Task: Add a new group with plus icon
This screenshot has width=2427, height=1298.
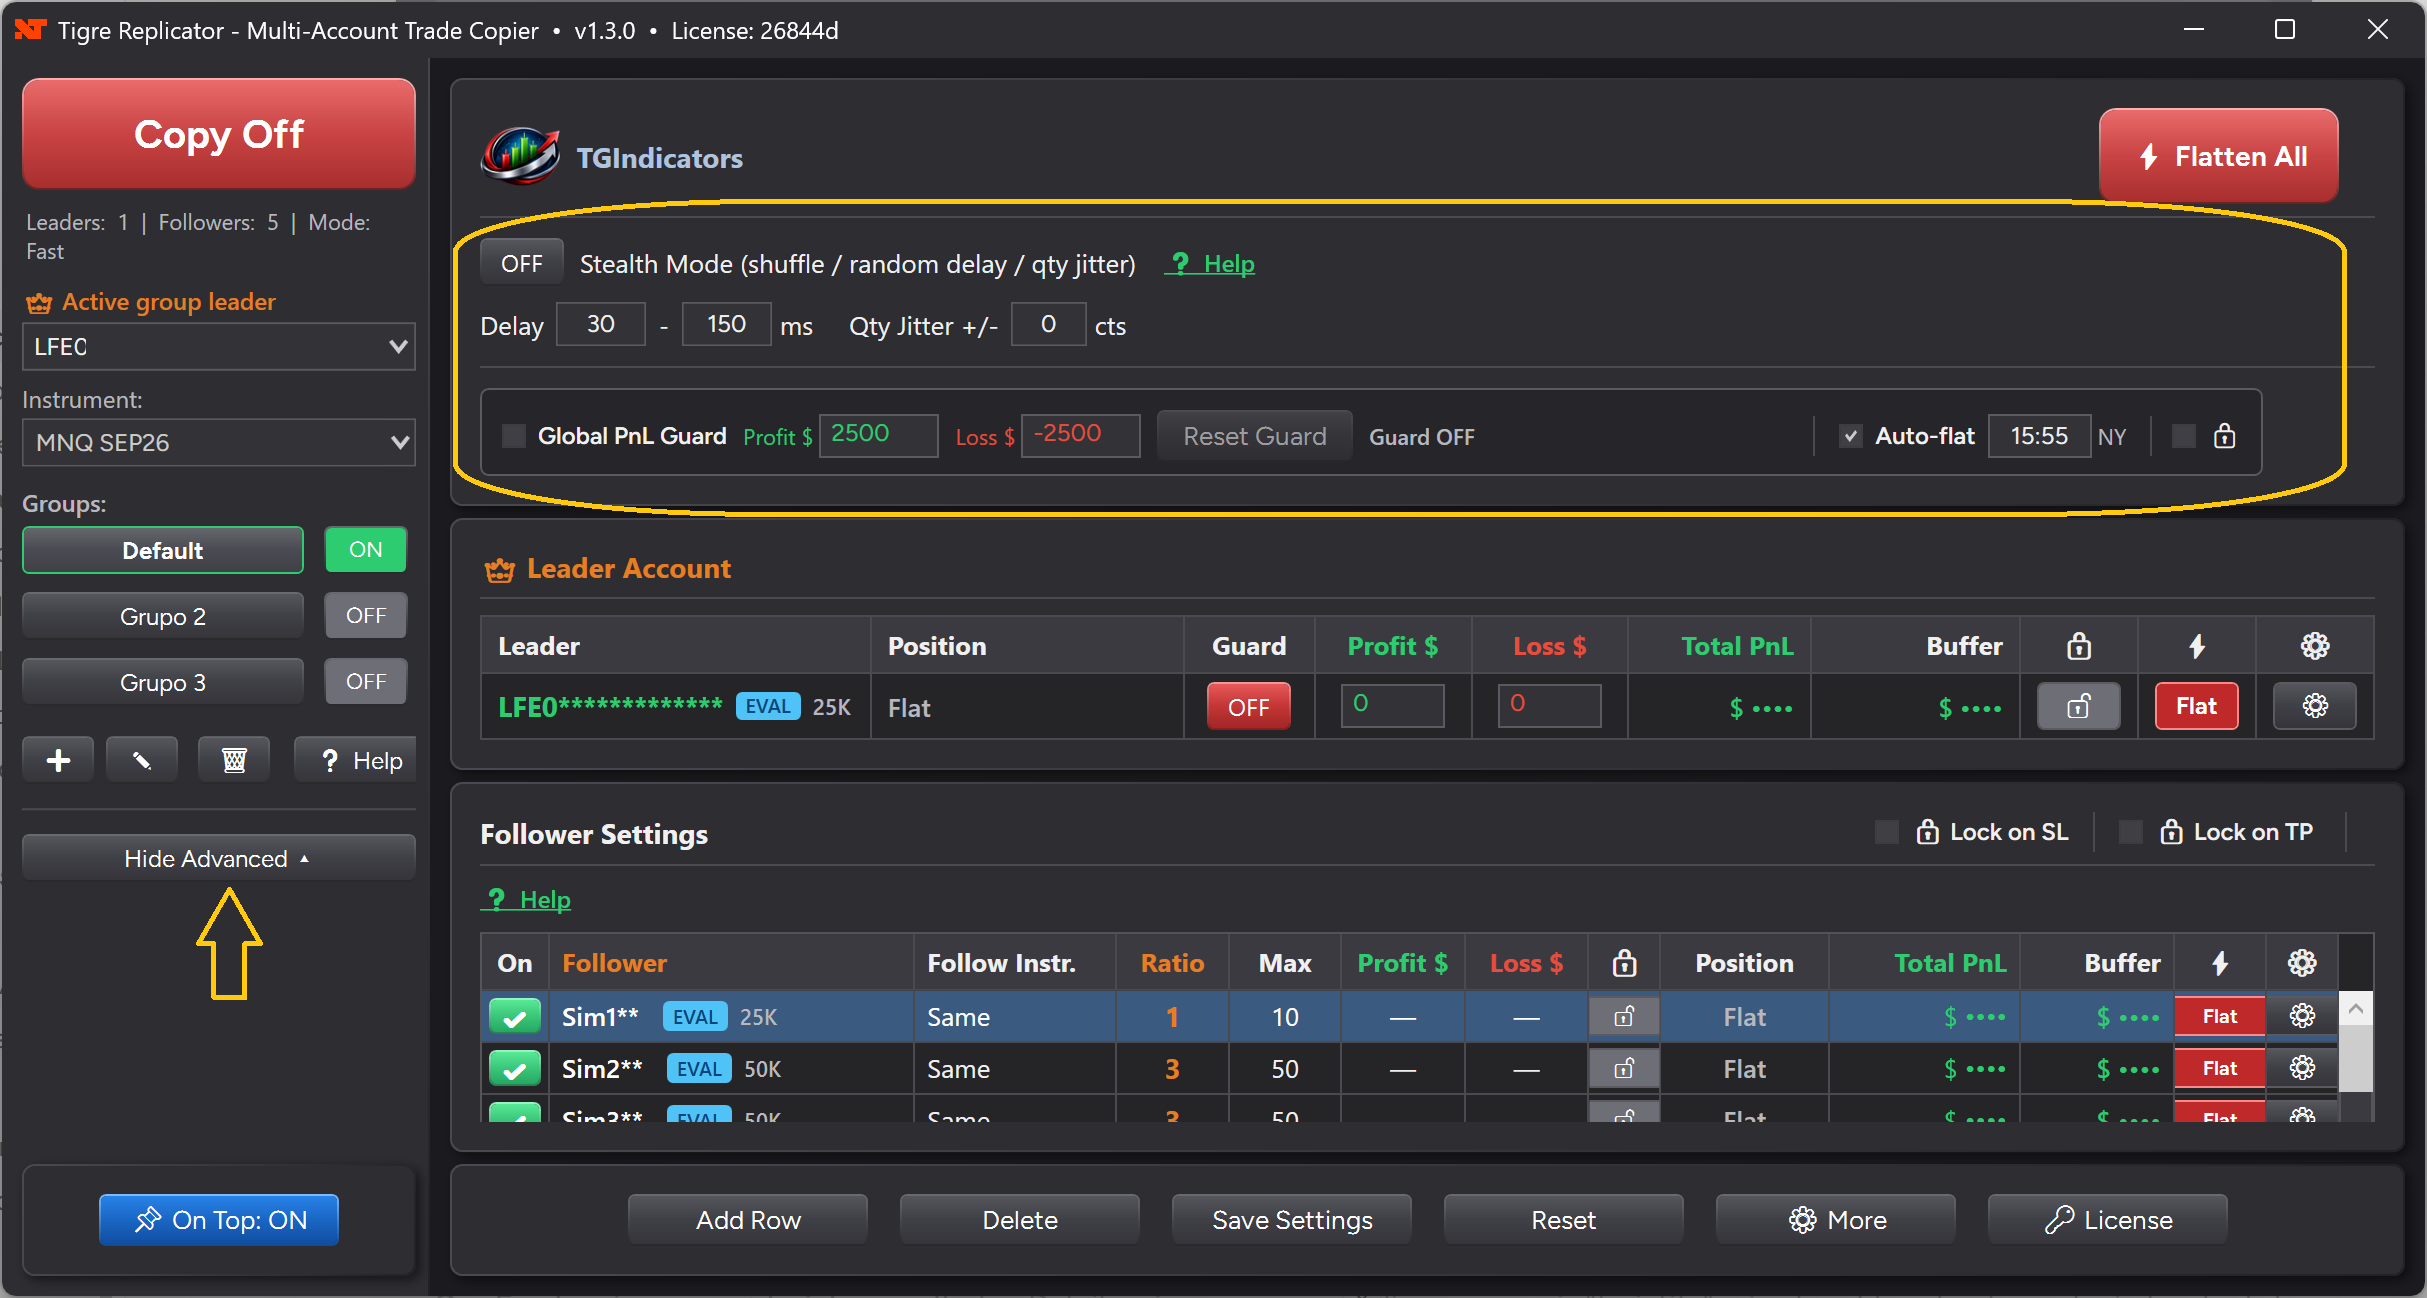Action: (x=58, y=761)
